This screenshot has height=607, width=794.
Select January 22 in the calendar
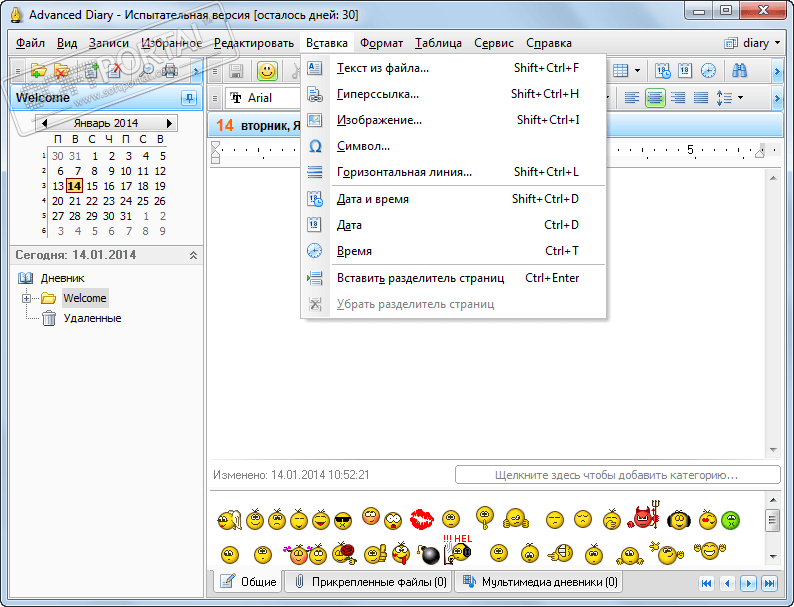(92, 201)
